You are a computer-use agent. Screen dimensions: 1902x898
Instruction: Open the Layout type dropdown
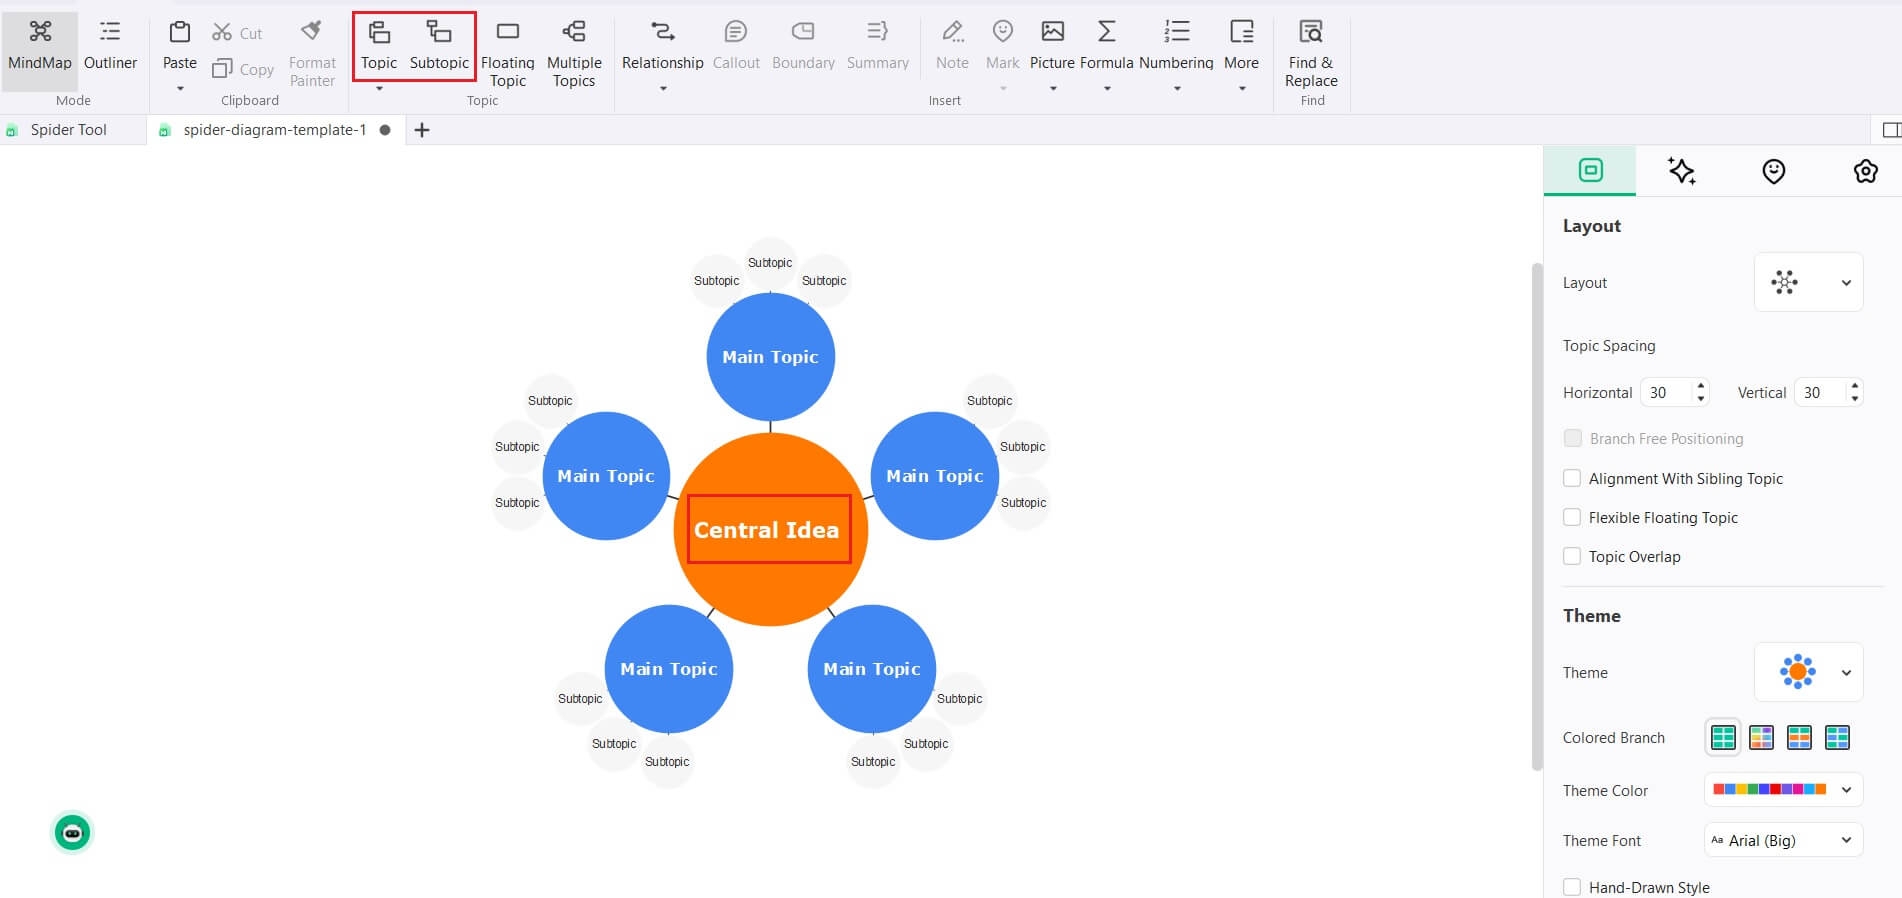coord(1808,283)
